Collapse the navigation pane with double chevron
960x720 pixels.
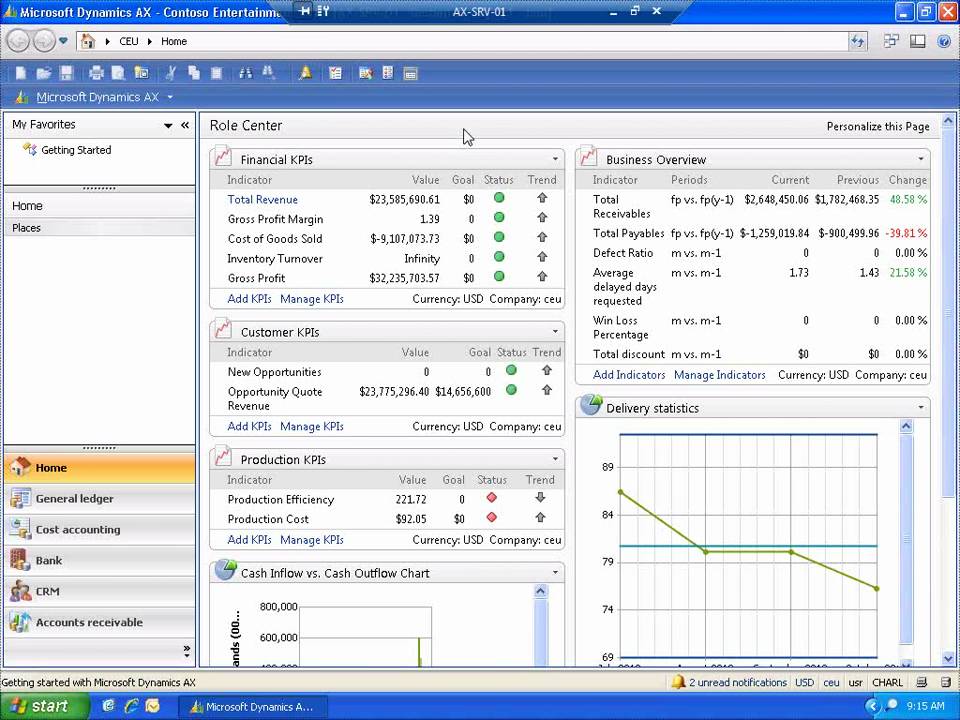pos(185,125)
